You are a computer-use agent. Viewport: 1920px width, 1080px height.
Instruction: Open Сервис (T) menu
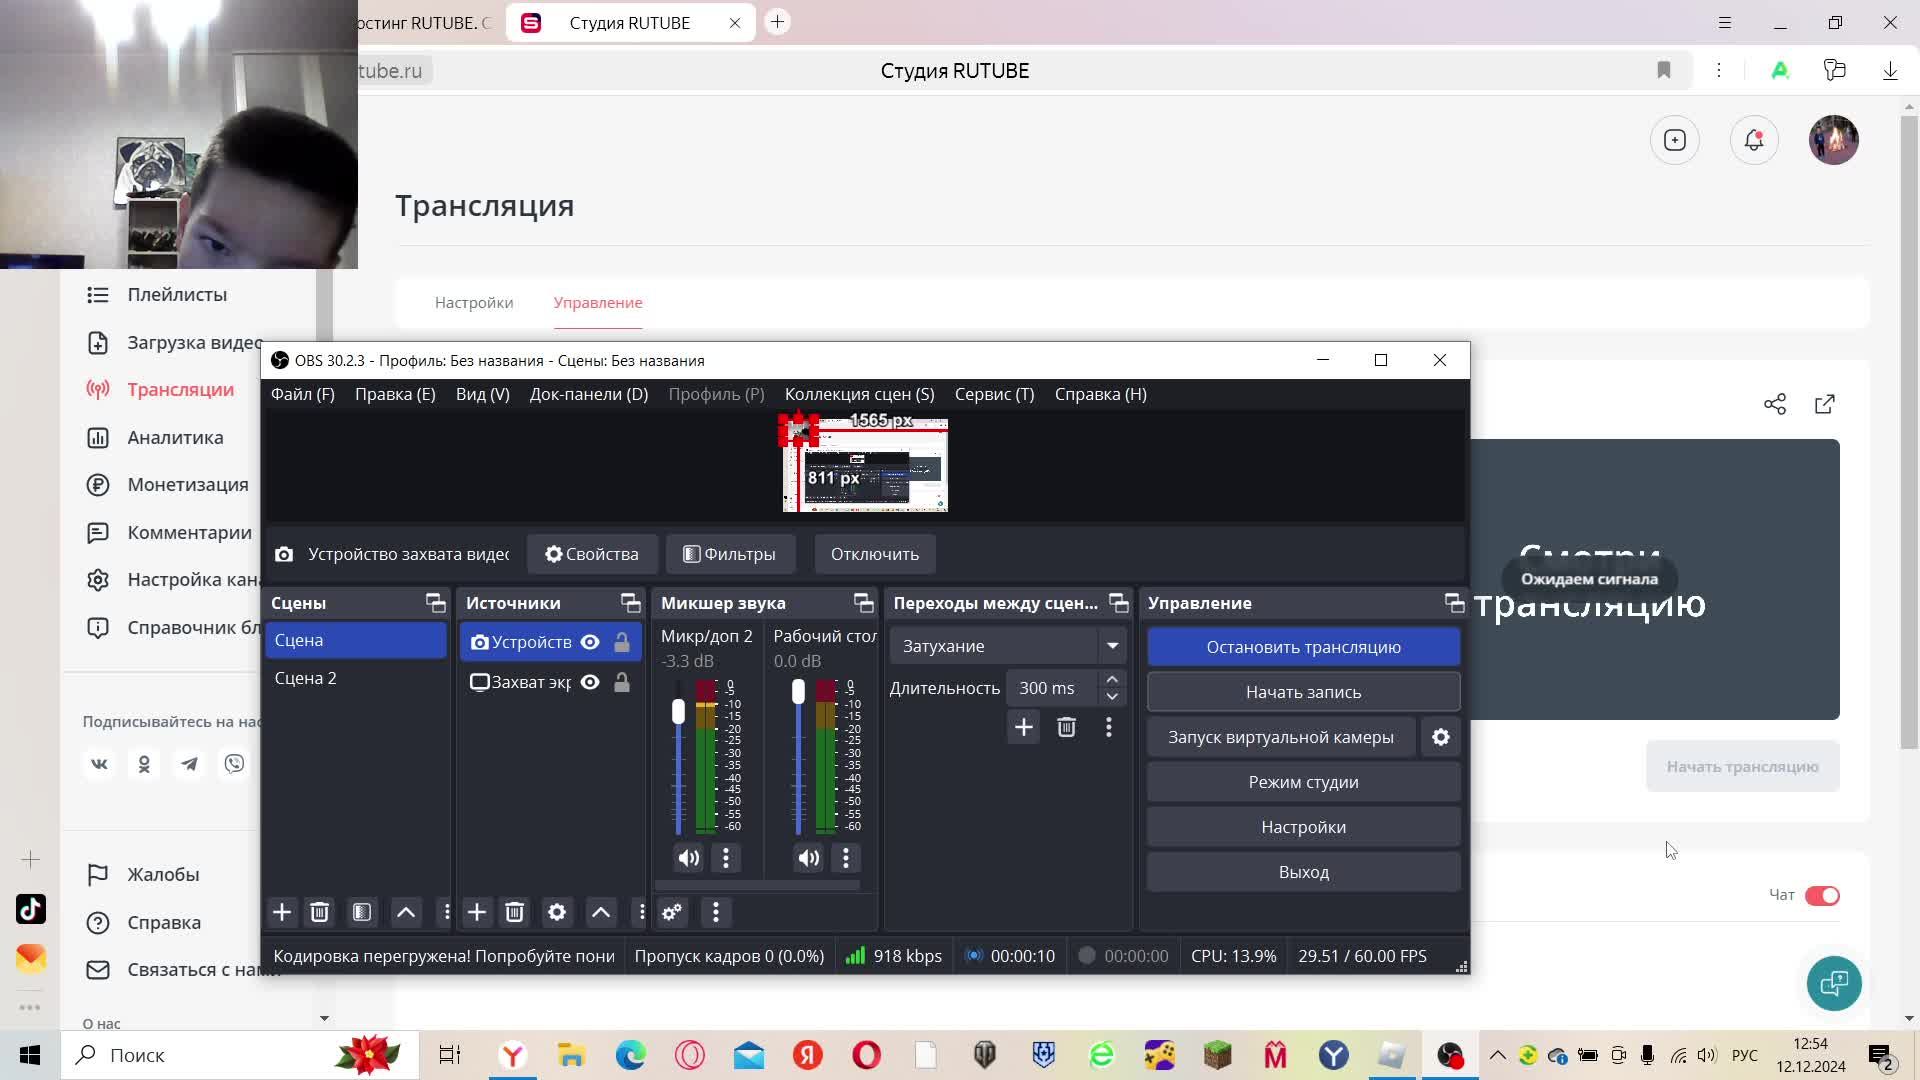pos(995,394)
